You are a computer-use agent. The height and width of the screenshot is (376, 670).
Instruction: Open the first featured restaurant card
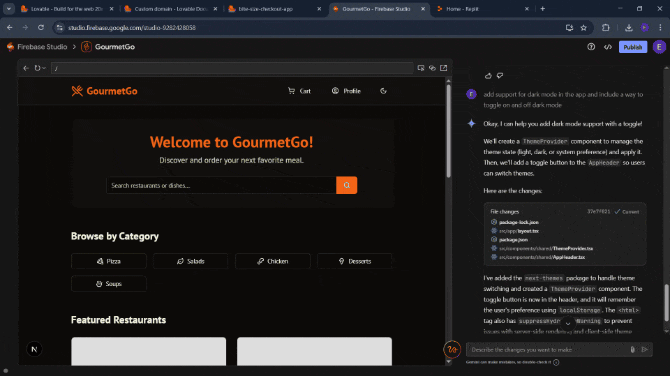click(149, 351)
